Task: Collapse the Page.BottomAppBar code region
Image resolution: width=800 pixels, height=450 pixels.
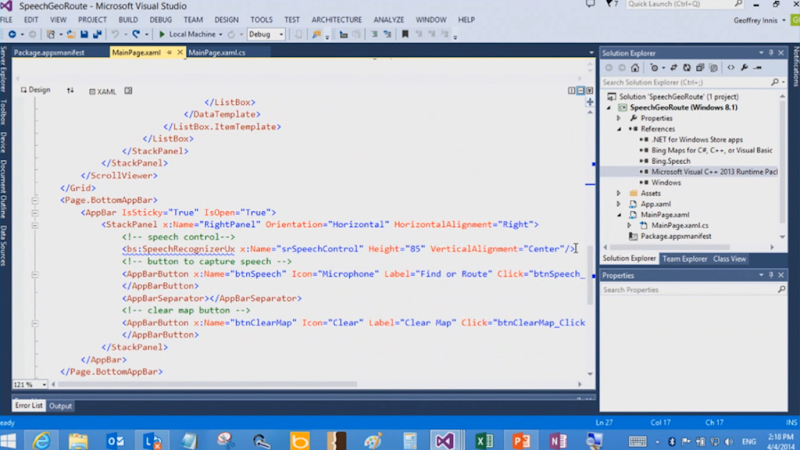Action: click(x=35, y=201)
